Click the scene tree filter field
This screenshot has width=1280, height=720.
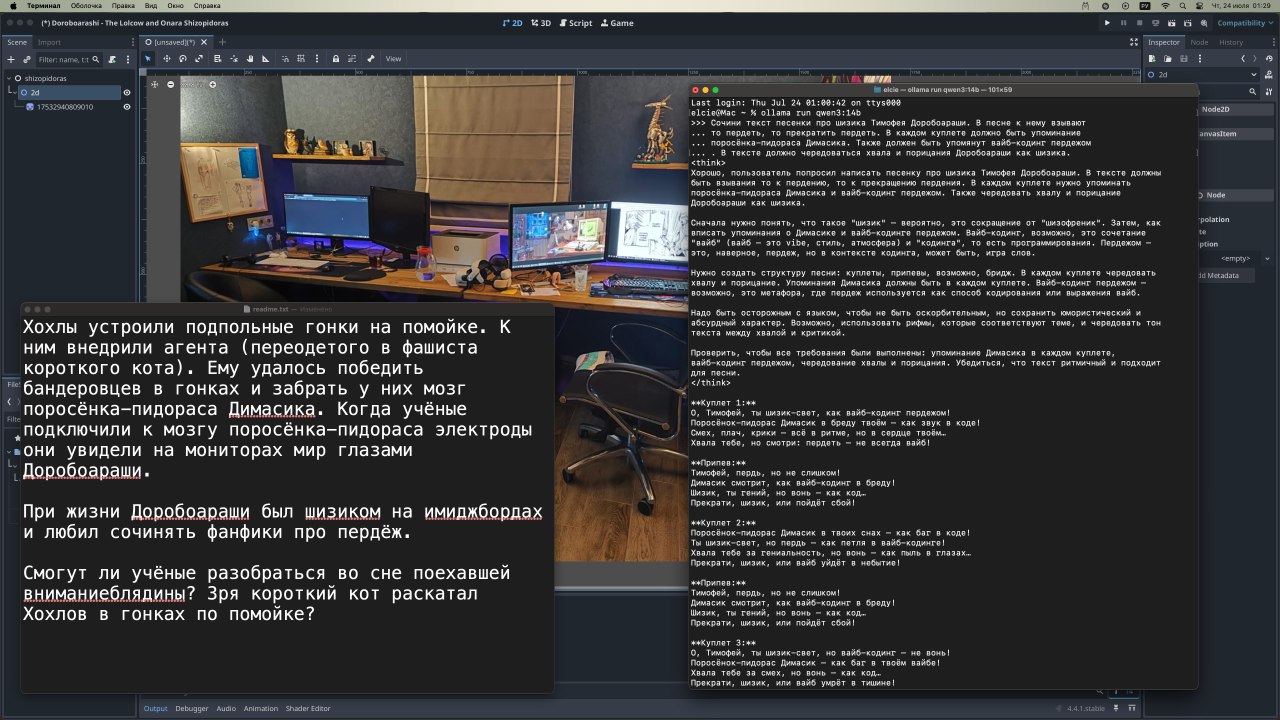tap(62, 59)
